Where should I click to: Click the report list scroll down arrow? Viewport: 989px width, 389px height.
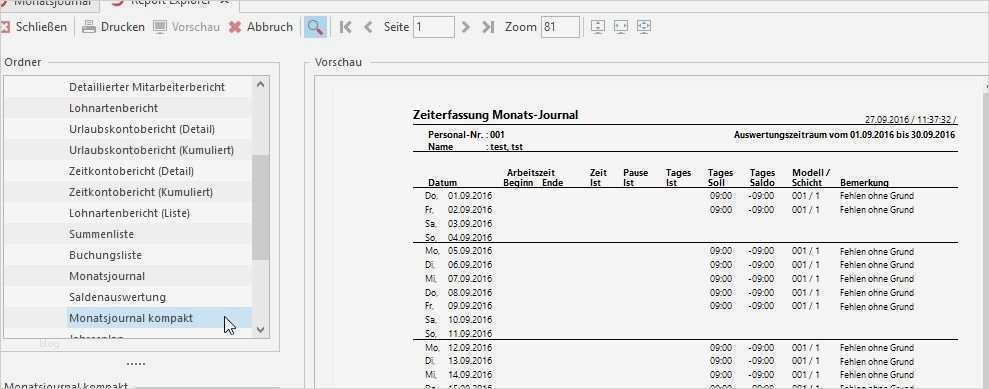pyautogui.click(x=260, y=330)
